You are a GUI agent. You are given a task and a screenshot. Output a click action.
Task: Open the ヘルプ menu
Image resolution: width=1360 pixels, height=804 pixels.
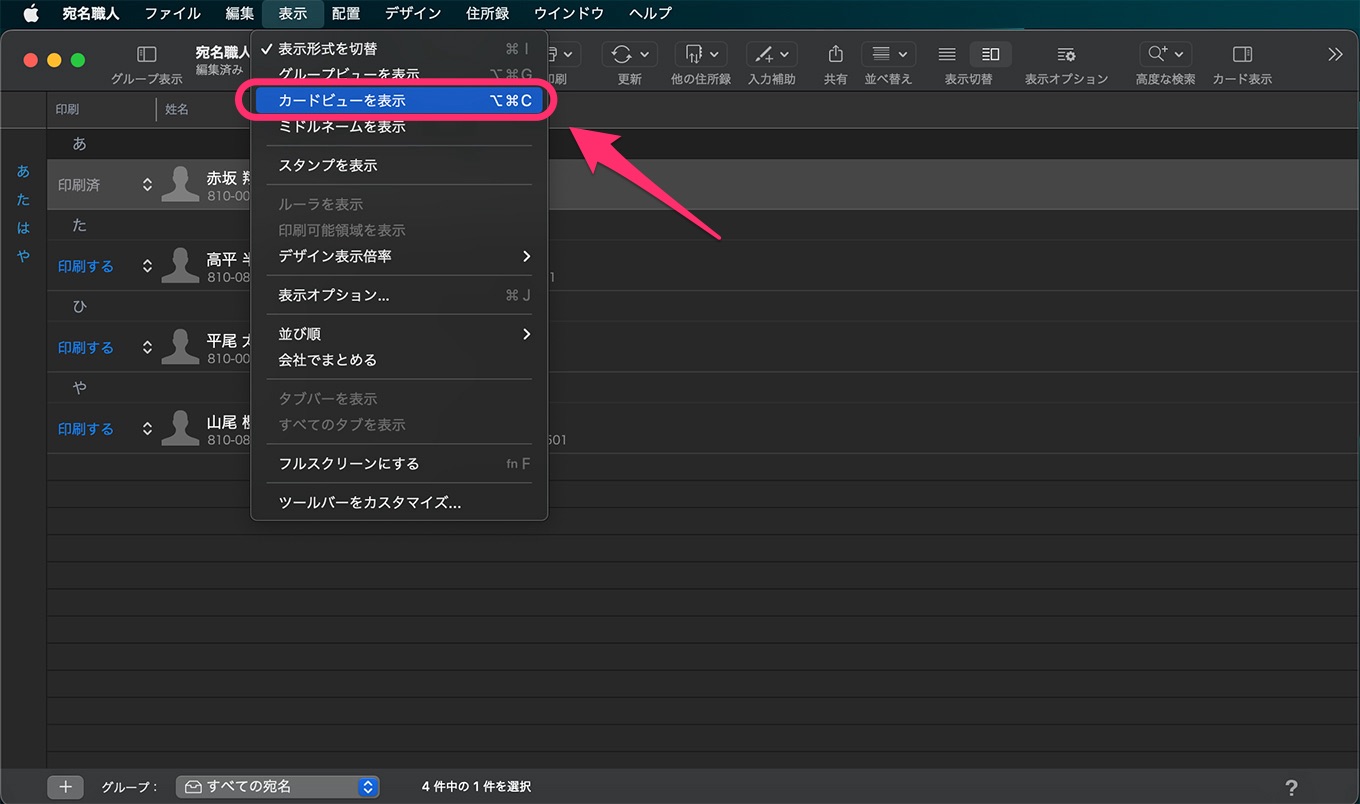pos(651,13)
